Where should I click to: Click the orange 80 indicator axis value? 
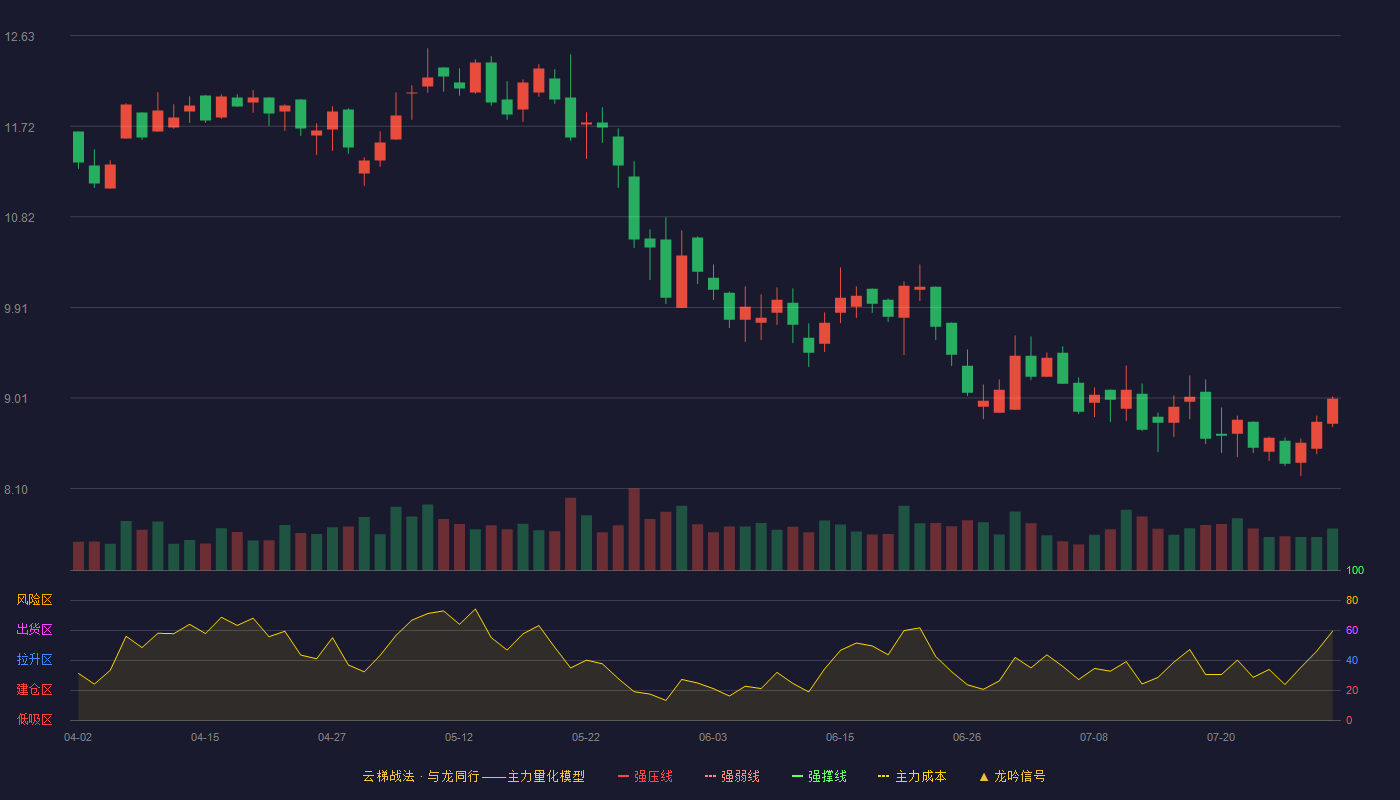[1352, 601]
